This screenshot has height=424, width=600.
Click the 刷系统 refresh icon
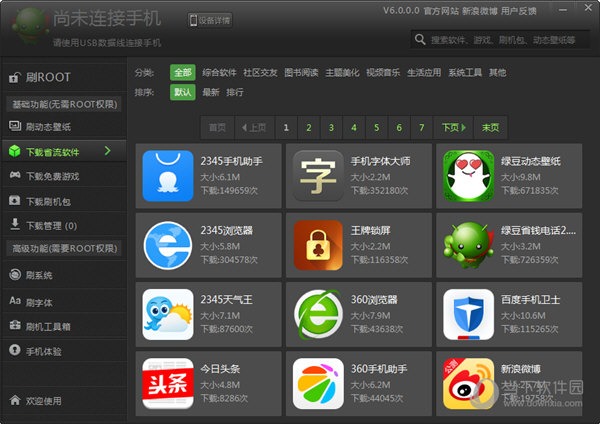click(15, 274)
